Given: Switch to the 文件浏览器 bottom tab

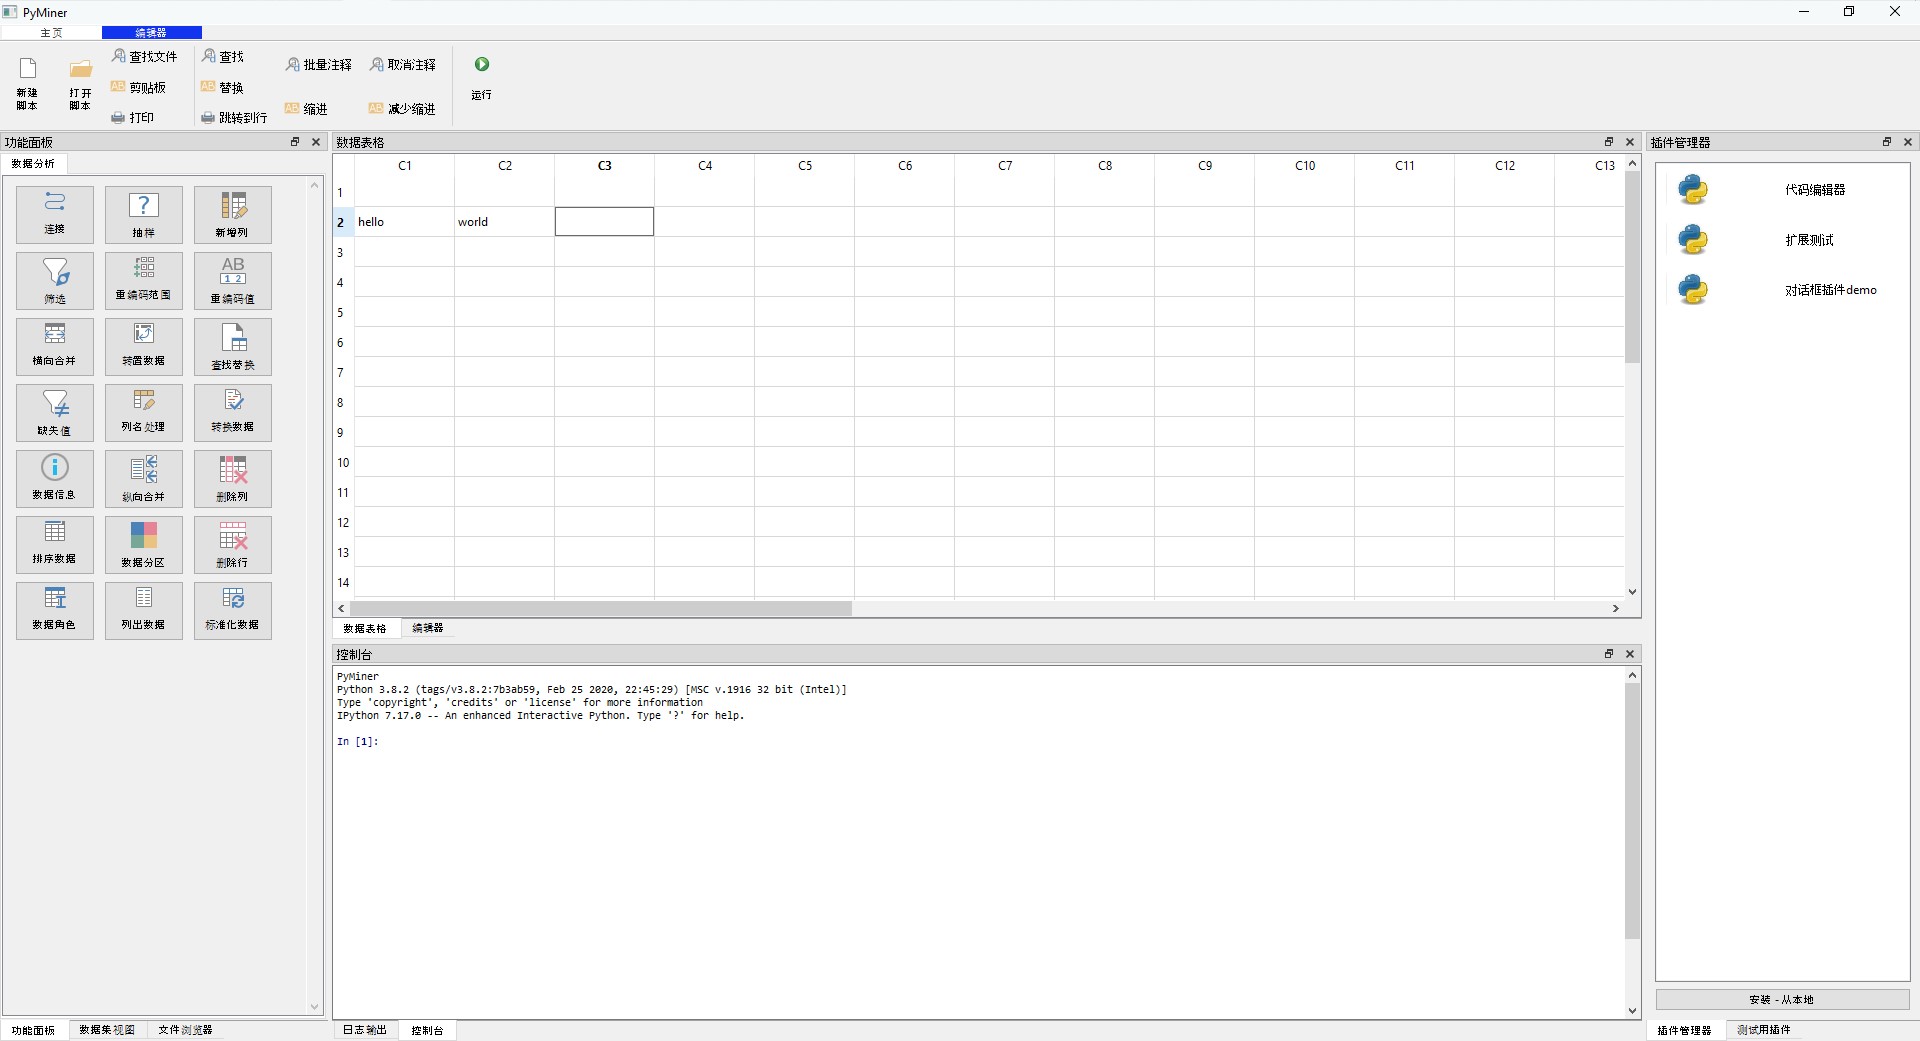Looking at the screenshot, I should pyautogui.click(x=185, y=1030).
